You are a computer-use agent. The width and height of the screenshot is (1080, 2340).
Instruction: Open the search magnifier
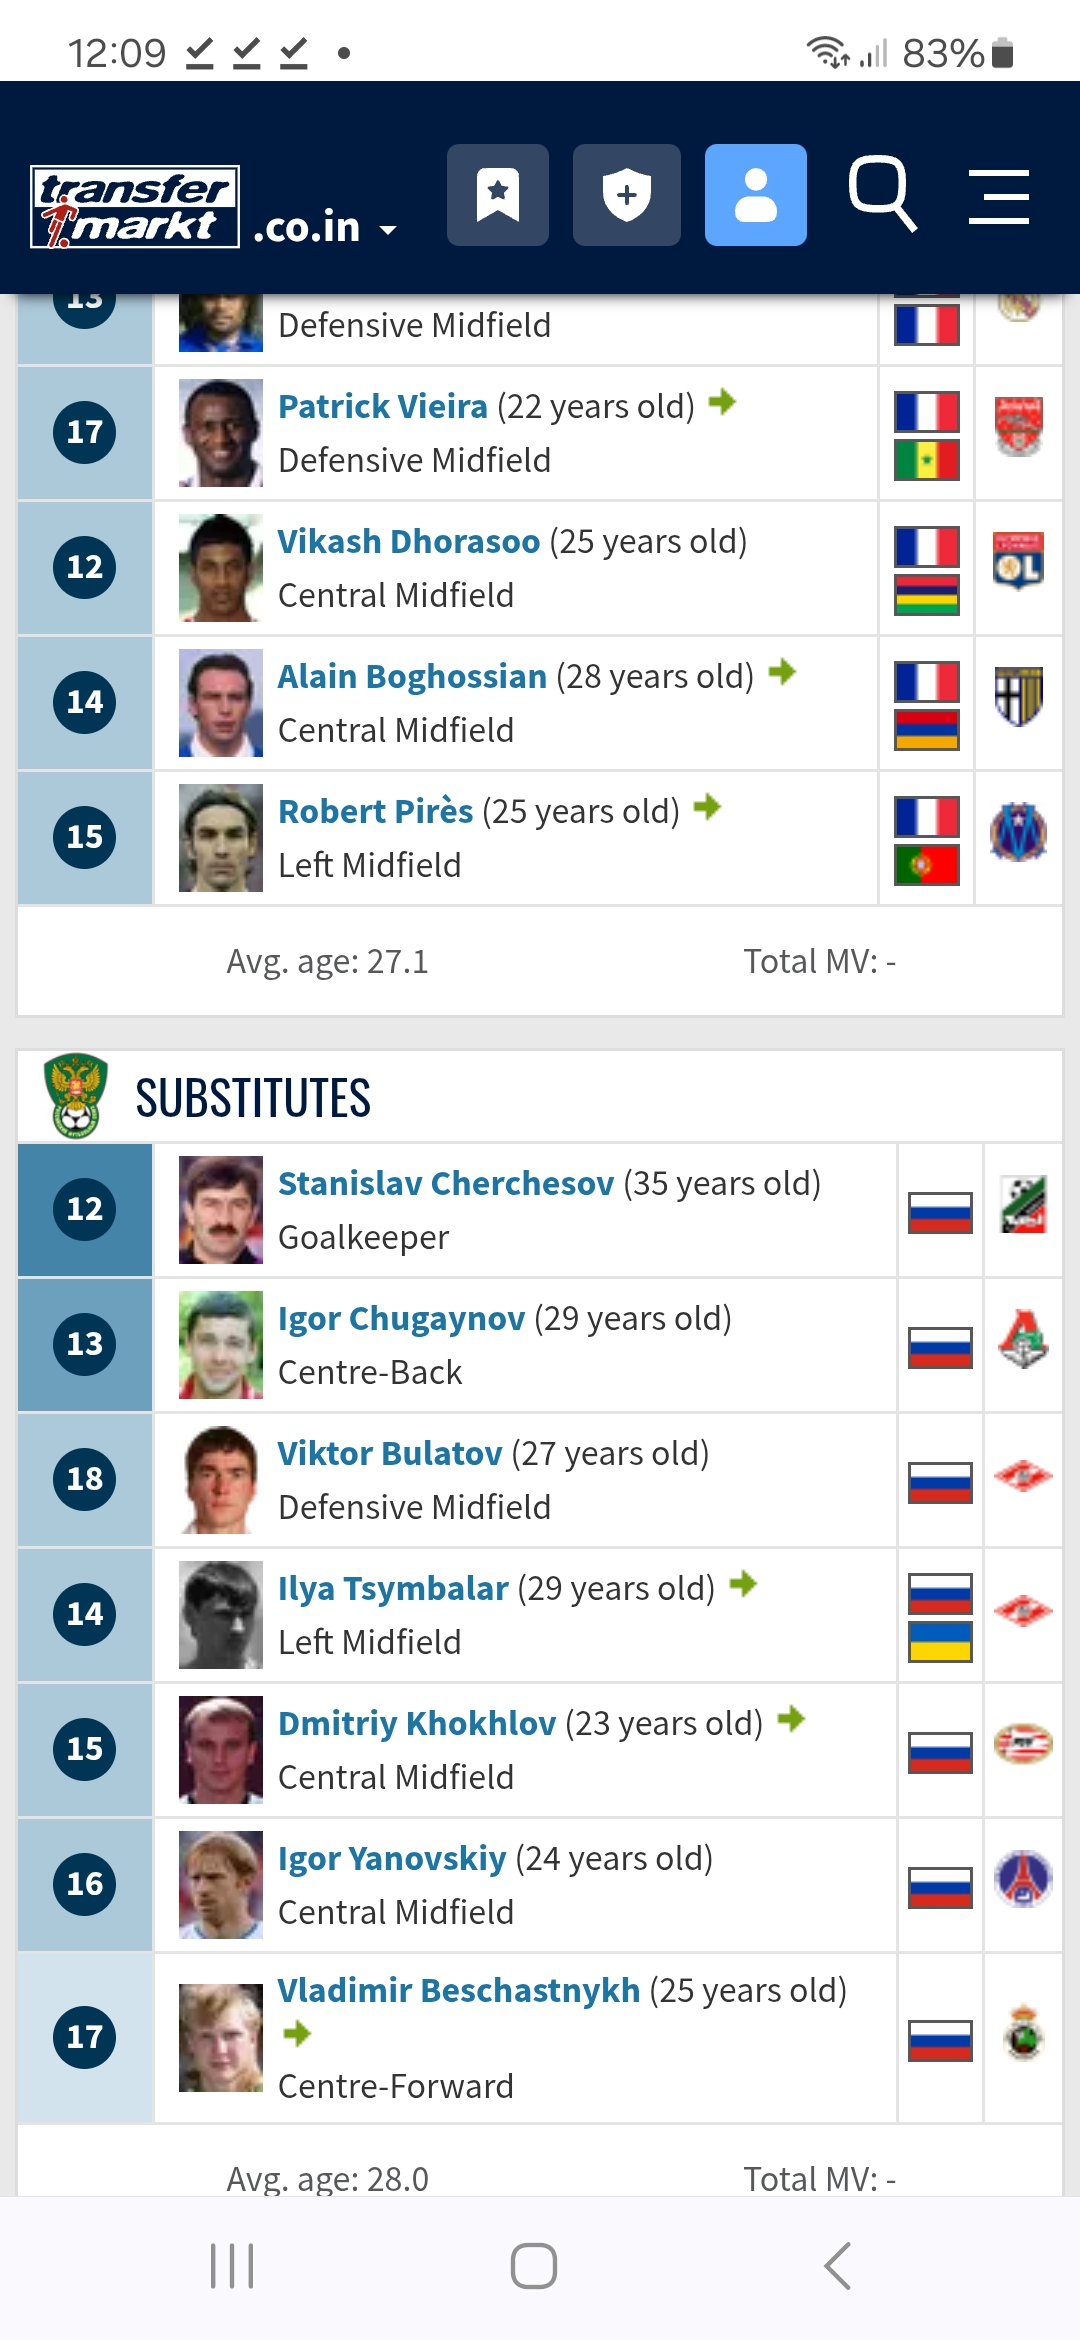tap(883, 194)
